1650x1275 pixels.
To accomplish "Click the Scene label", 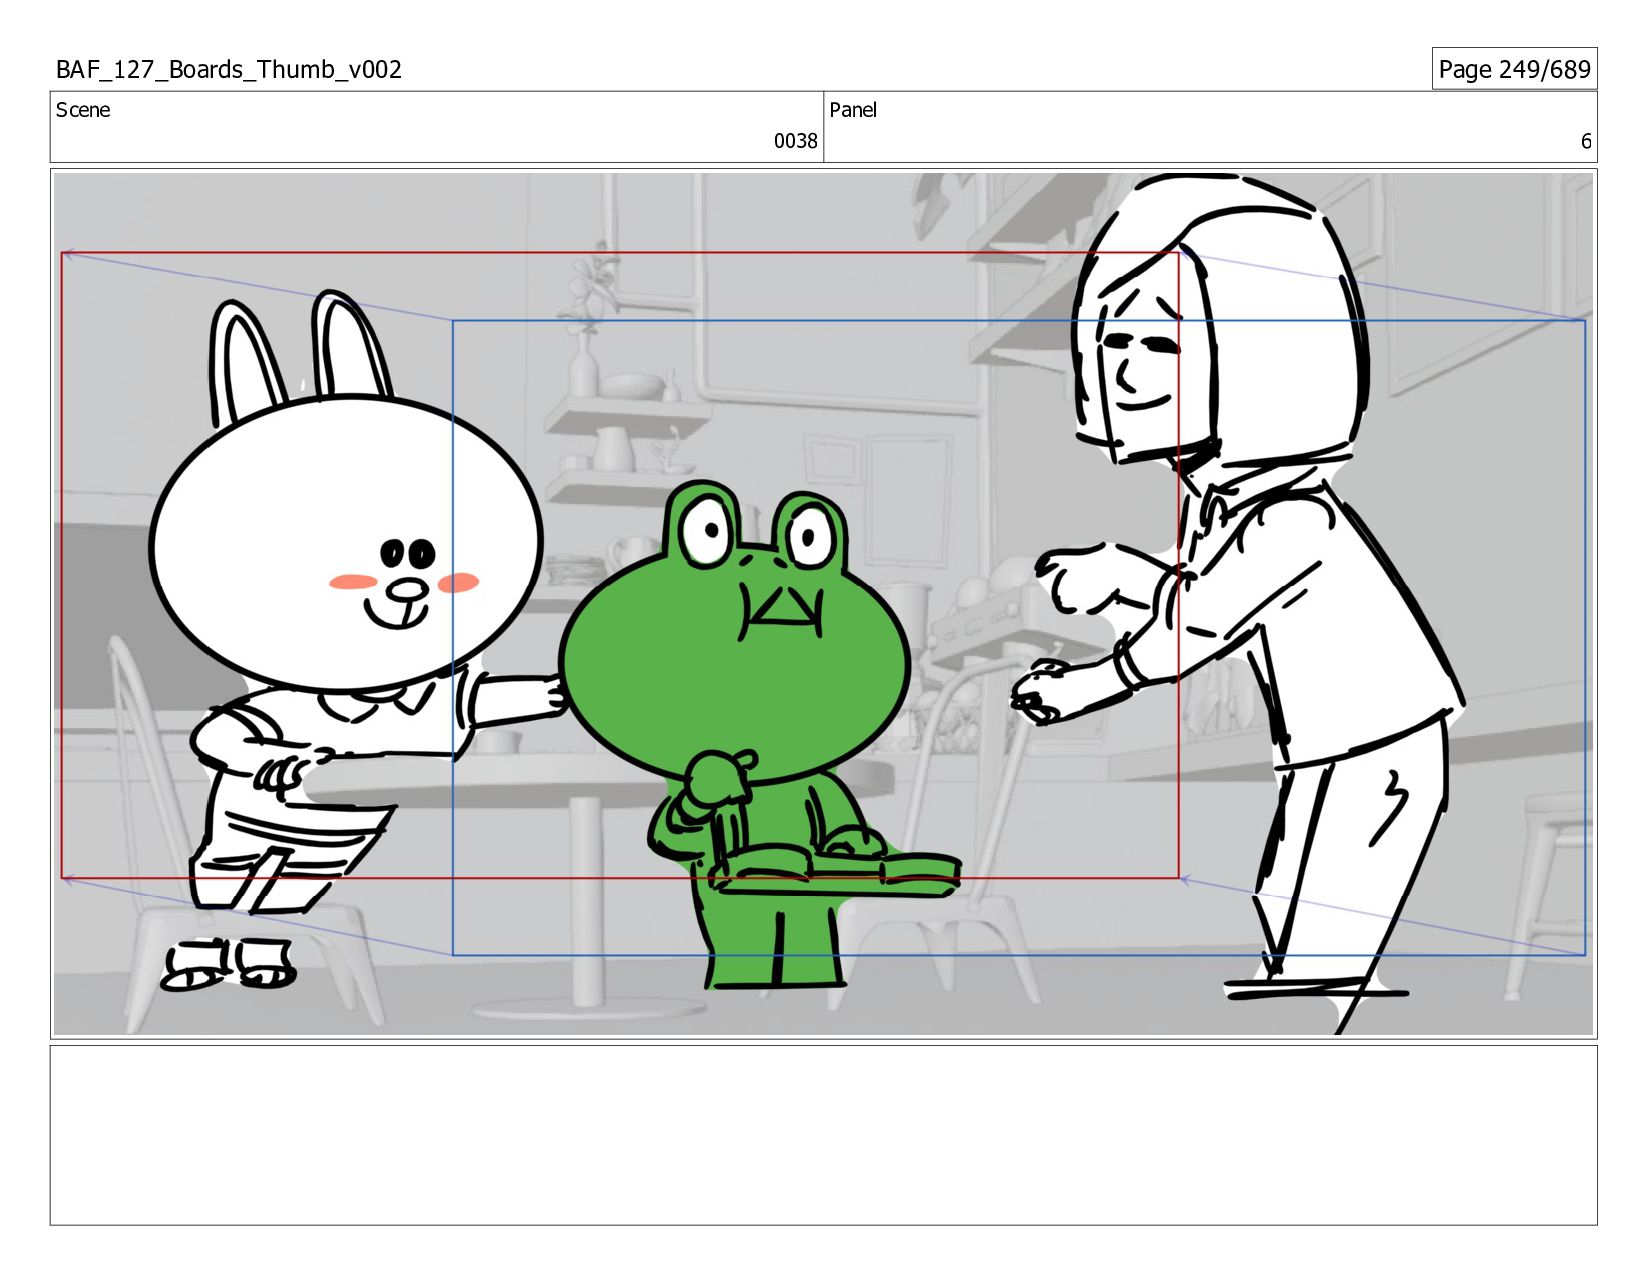I will [83, 110].
